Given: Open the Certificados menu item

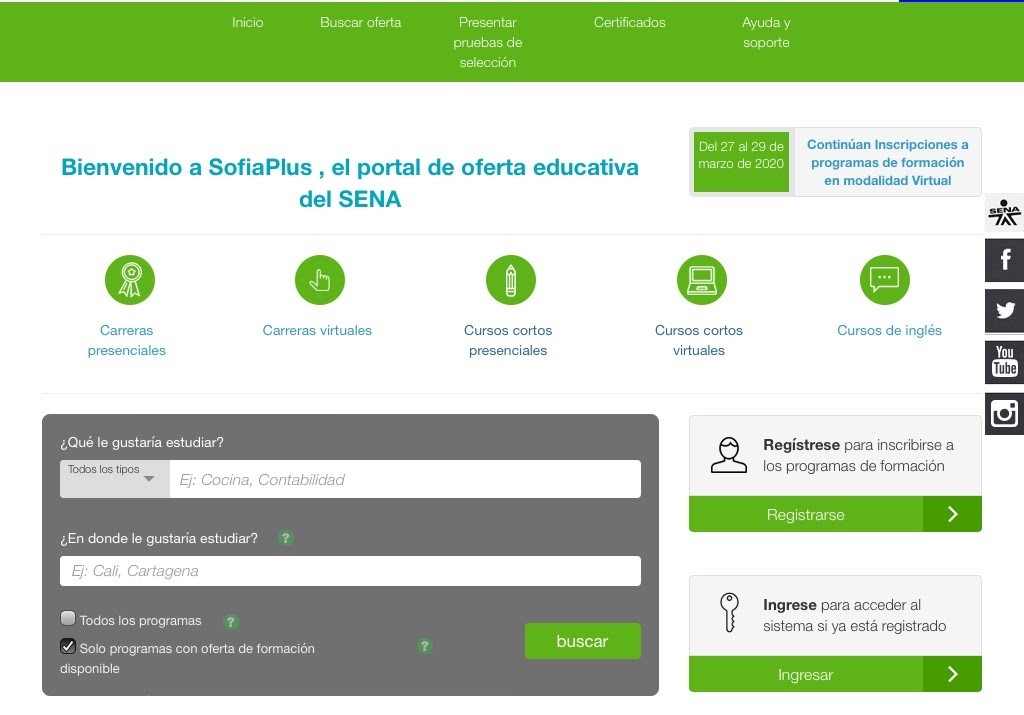Looking at the screenshot, I should point(629,22).
